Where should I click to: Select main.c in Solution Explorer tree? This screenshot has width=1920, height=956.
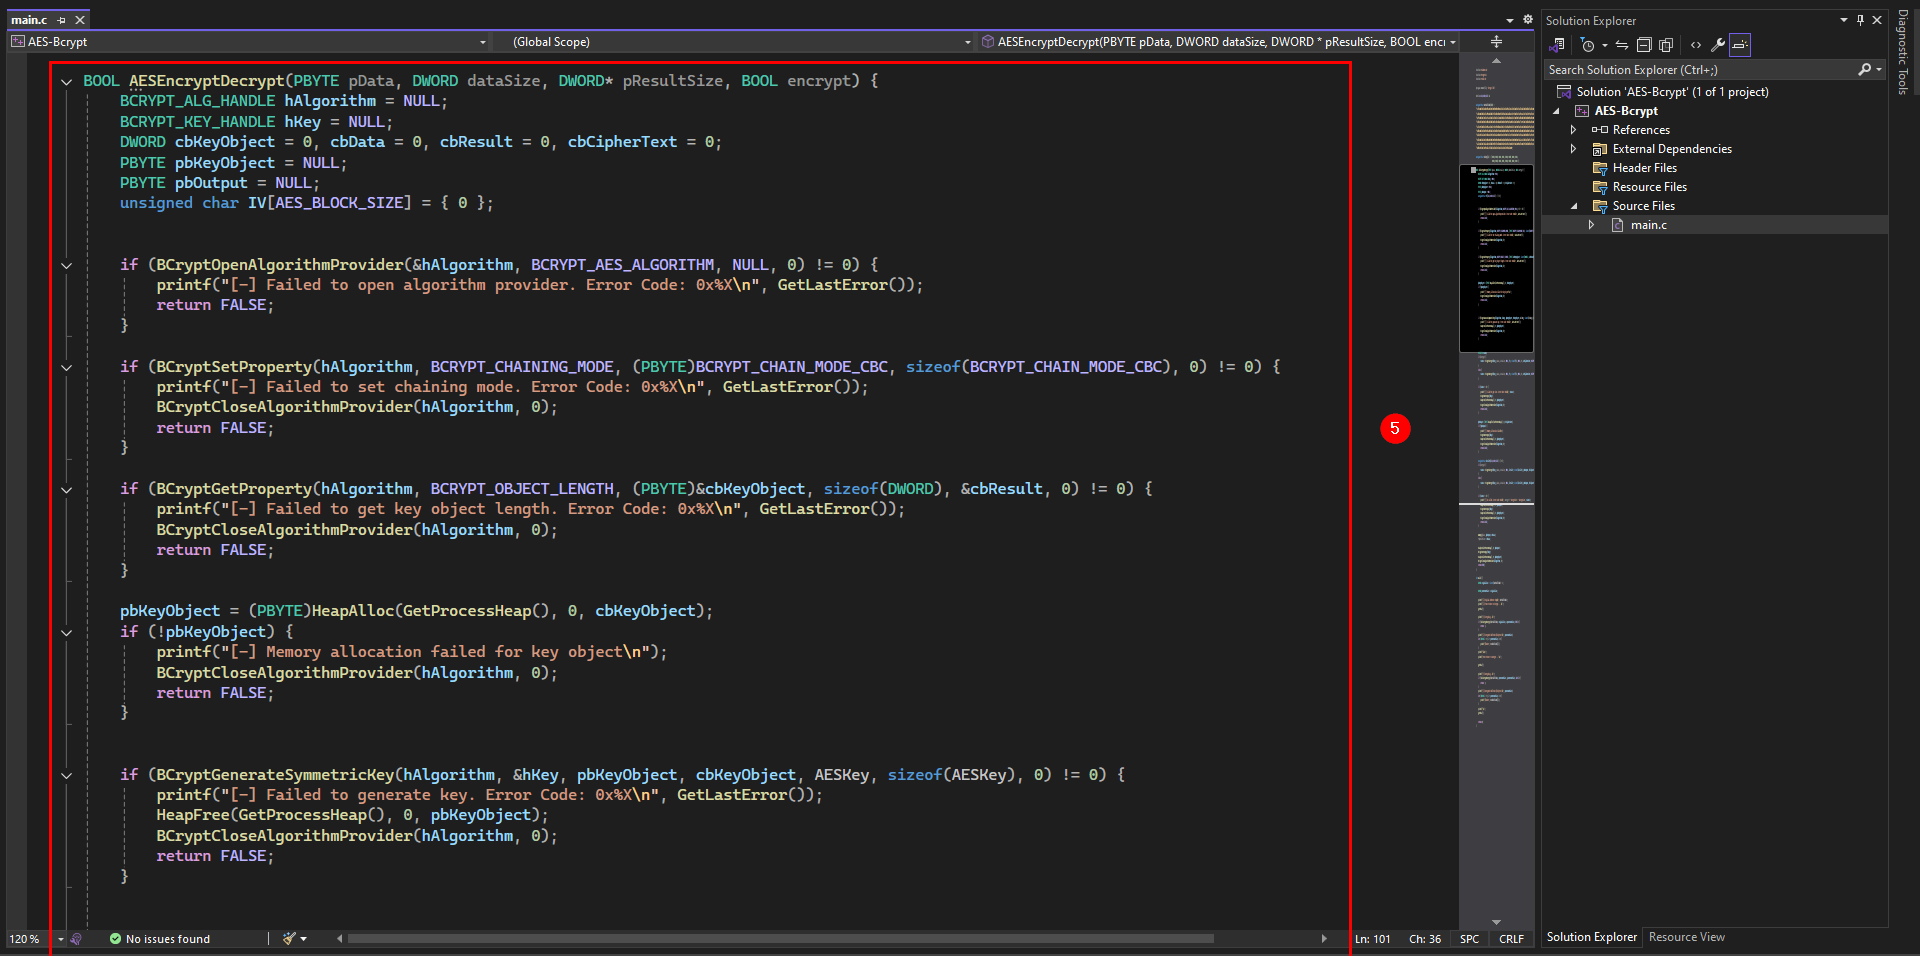pyautogui.click(x=1648, y=225)
